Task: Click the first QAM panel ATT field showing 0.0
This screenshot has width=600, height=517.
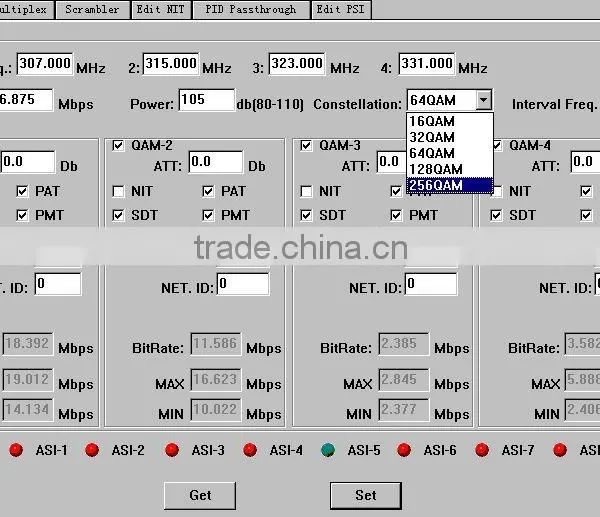Action: tap(28, 162)
